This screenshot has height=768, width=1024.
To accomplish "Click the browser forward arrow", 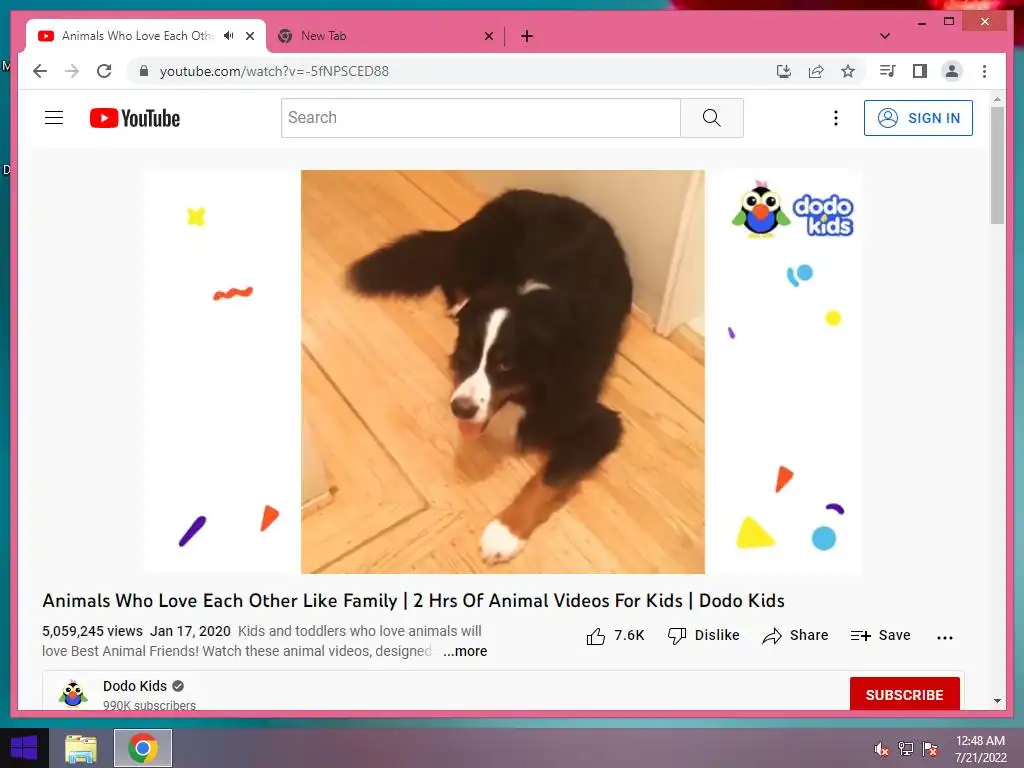I will 72,71.
